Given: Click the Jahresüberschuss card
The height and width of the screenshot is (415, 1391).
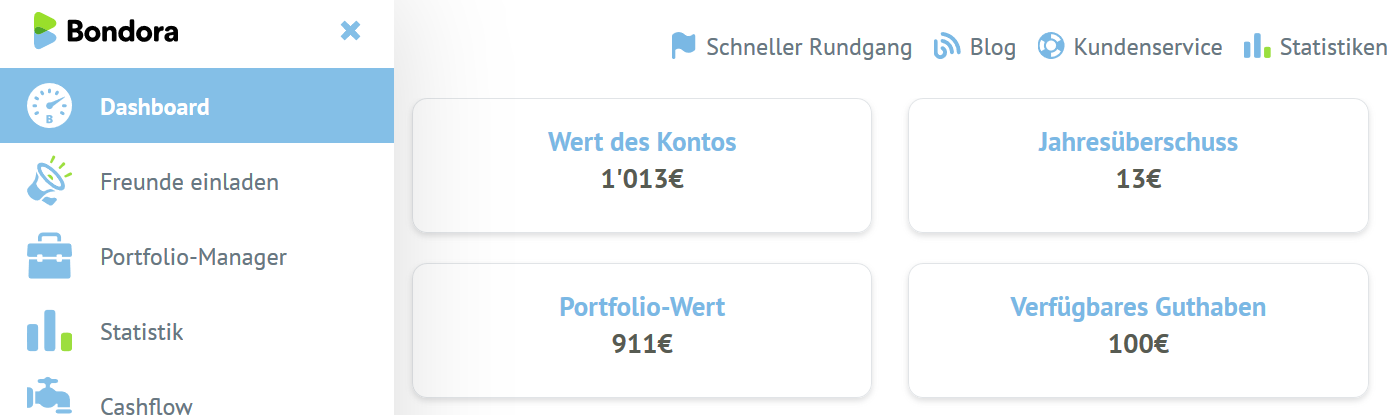Looking at the screenshot, I should pos(1137,165).
